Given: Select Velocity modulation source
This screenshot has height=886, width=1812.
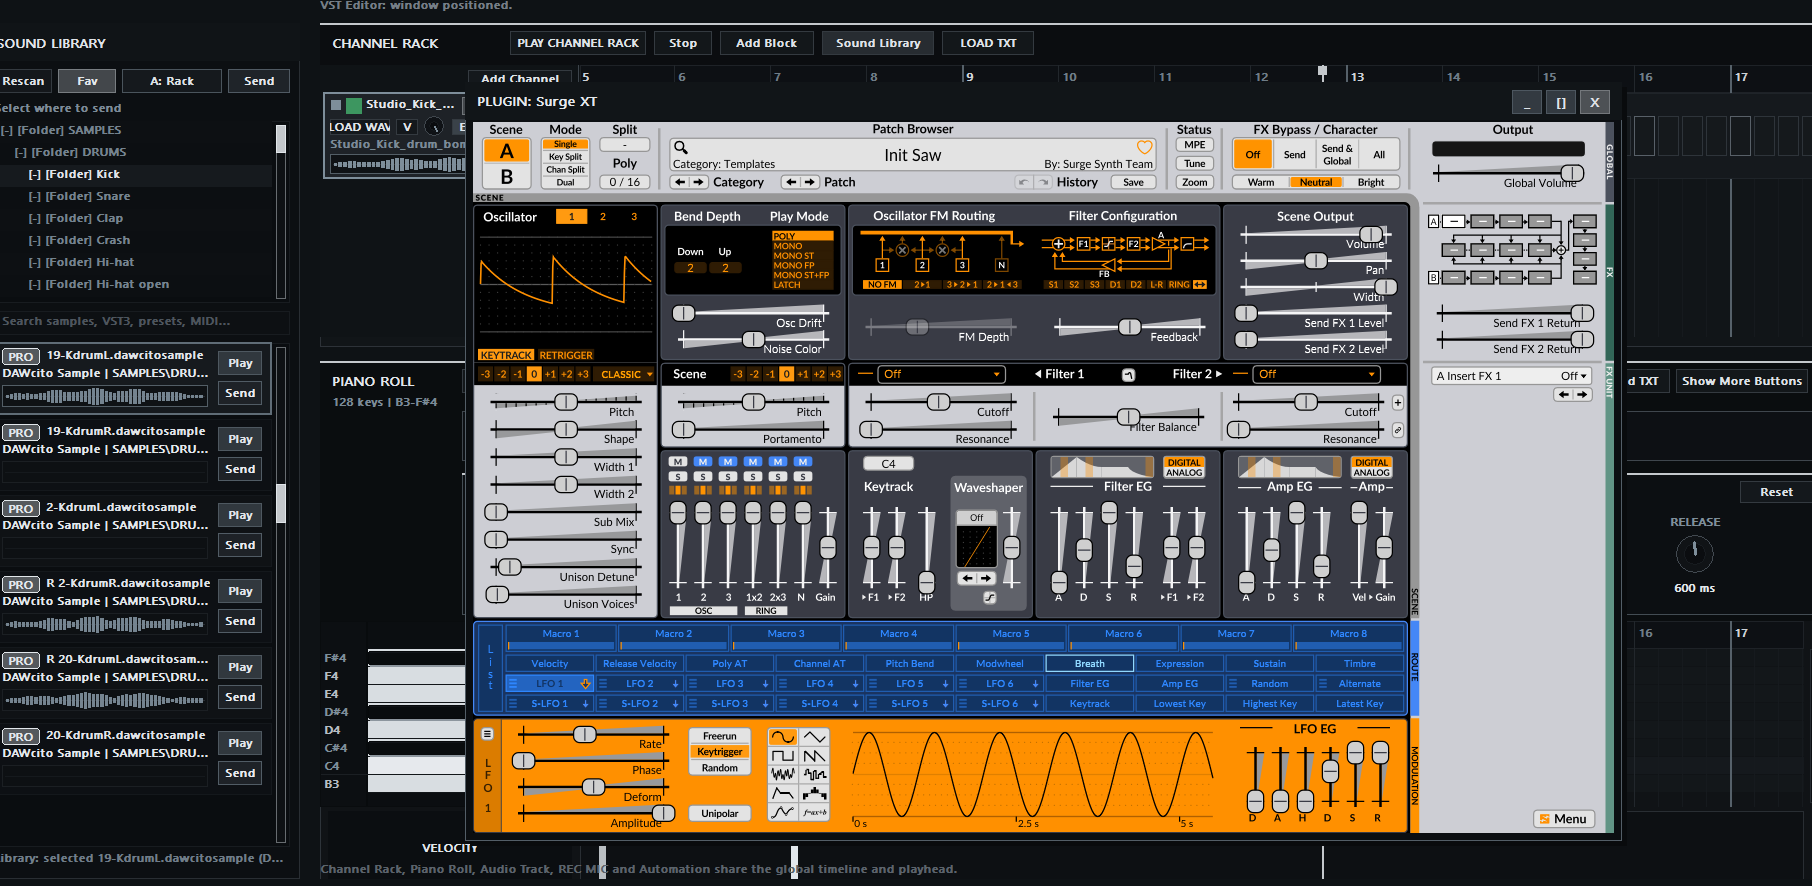Looking at the screenshot, I should click(x=550, y=663).
